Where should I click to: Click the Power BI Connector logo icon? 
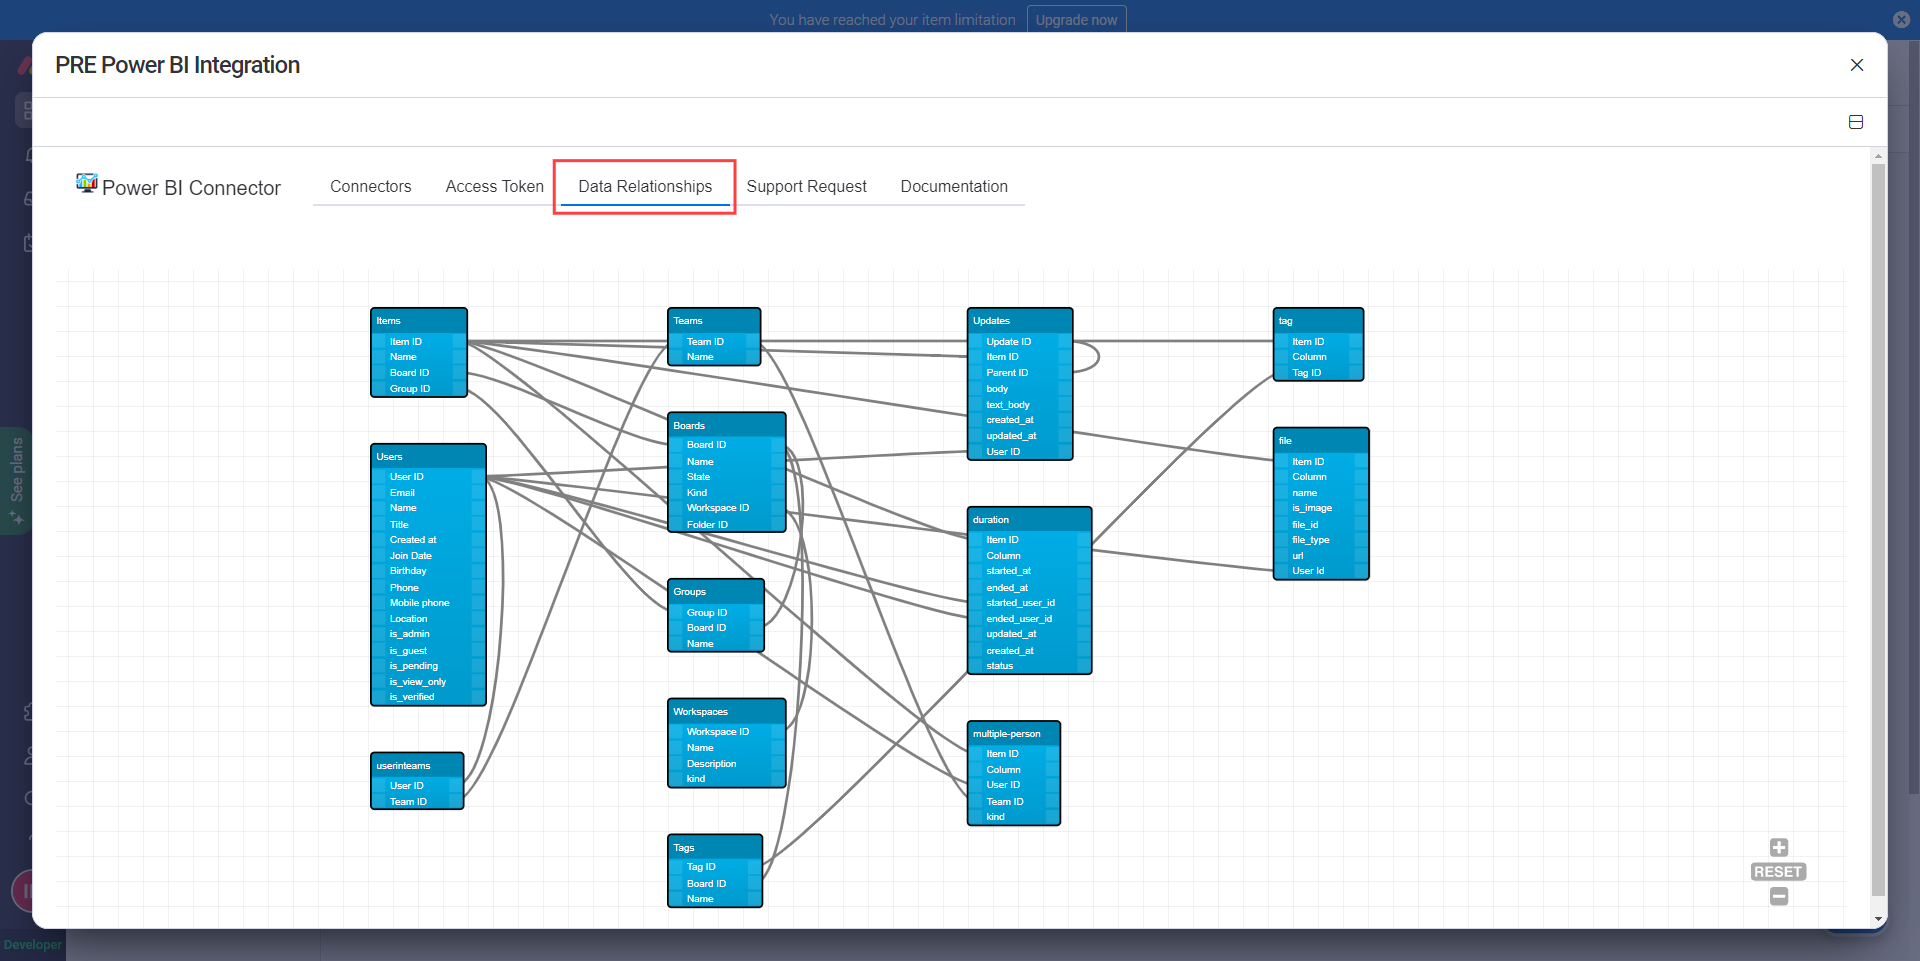[87, 183]
